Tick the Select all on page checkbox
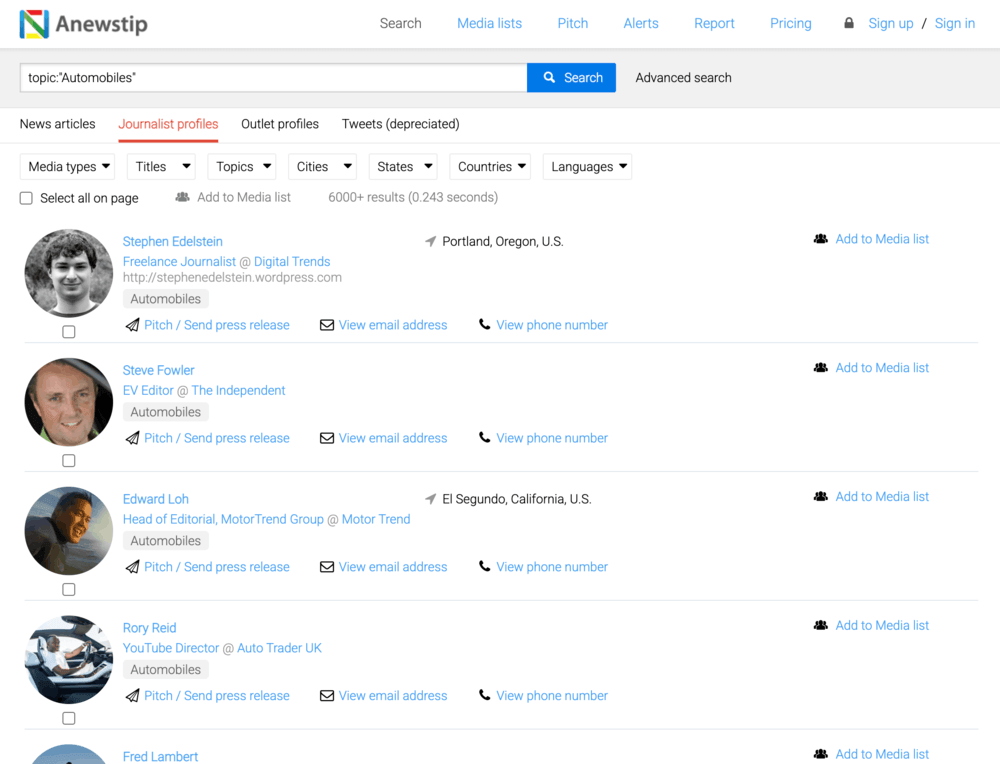This screenshot has width=1000, height=764. 27,198
